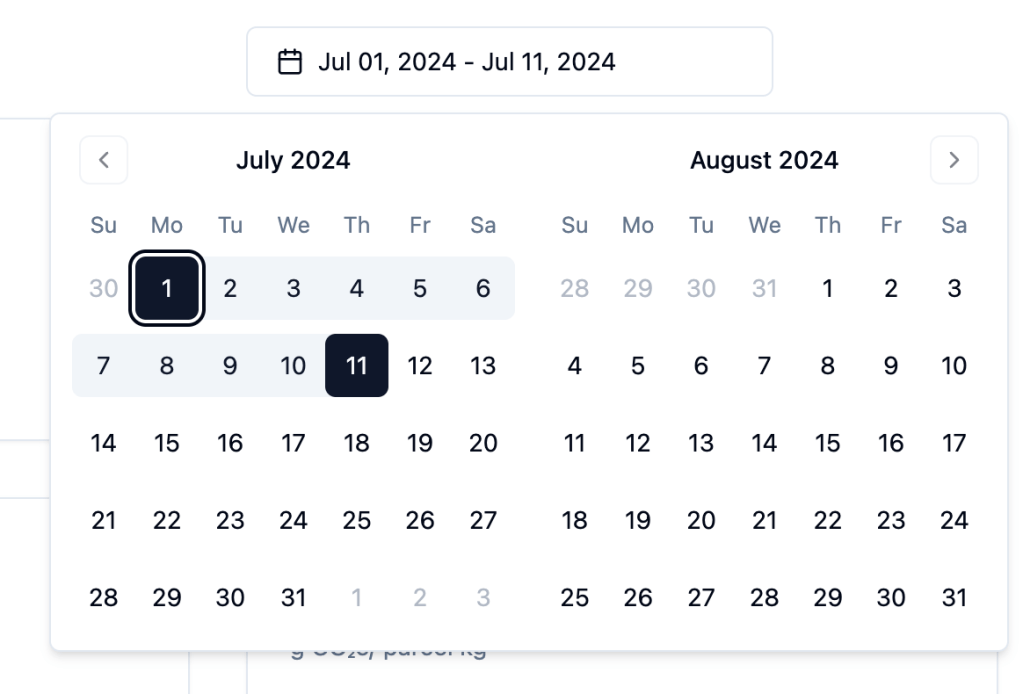Pick July 20 Saturday cell
This screenshot has width=1023, height=694.
point(483,443)
